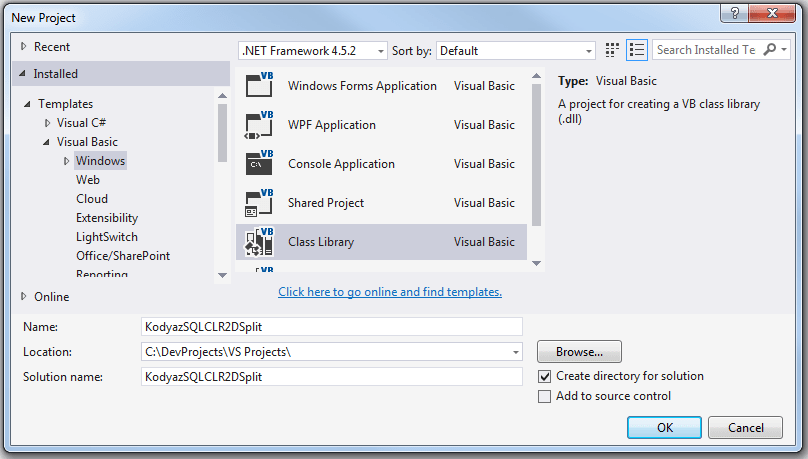Screen dimensions: 808x459
Task: Select the WPF Application row label
Action: [x=332, y=125]
